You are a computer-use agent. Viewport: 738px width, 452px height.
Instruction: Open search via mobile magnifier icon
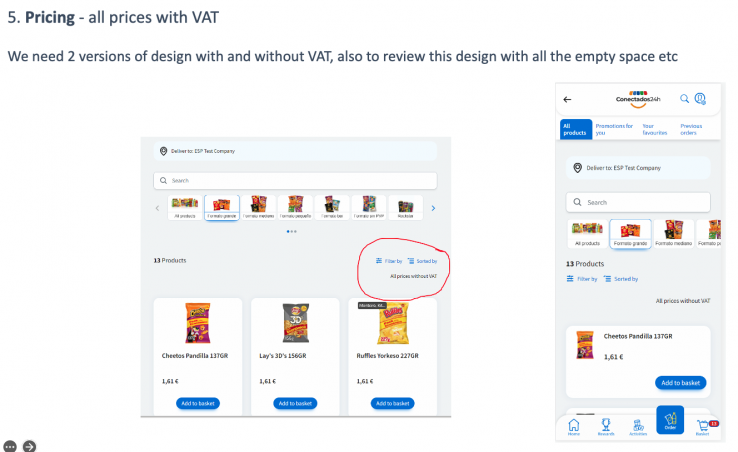[x=684, y=98]
